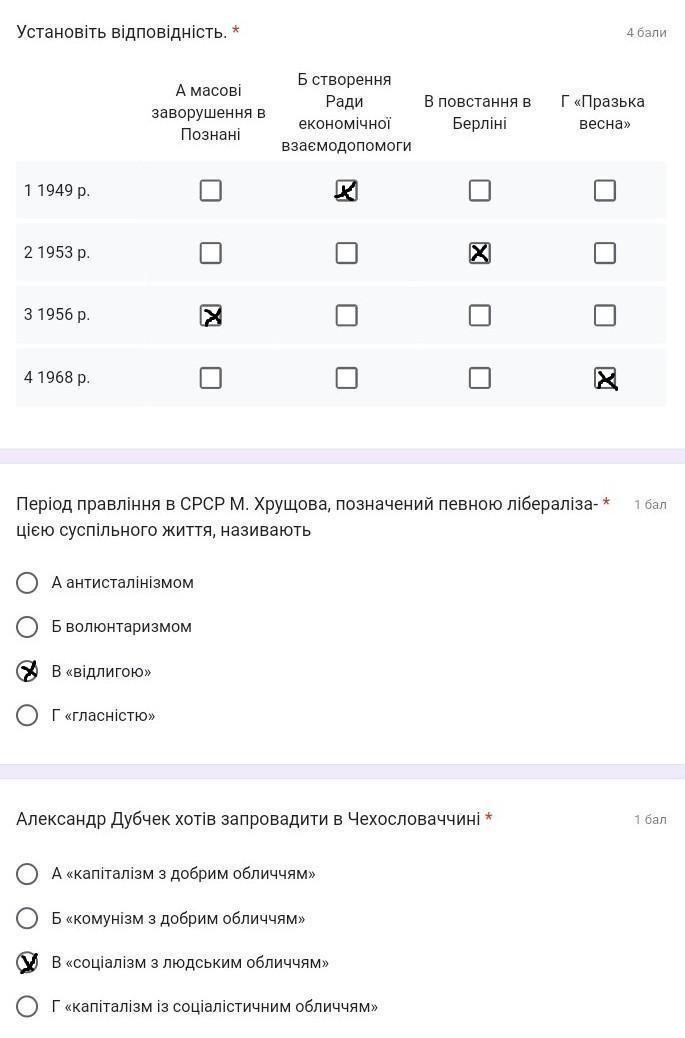Image resolution: width=685 pixels, height=1038 pixels.
Task: Check 1953 р. box for Рада економічної взаємодопомоги
Action: pos(346,253)
